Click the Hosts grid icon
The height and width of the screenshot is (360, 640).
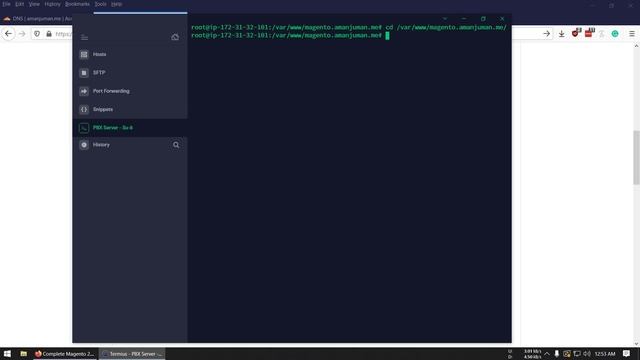[84, 54]
